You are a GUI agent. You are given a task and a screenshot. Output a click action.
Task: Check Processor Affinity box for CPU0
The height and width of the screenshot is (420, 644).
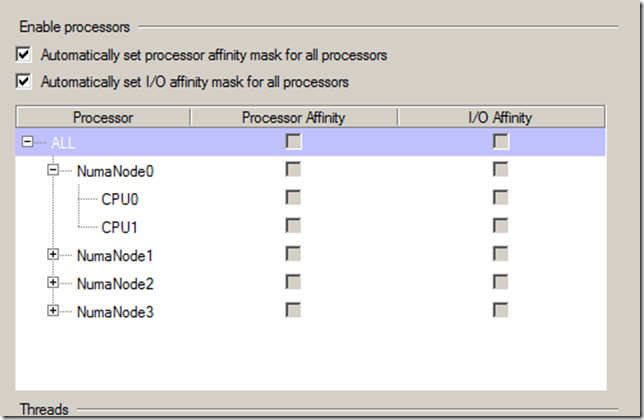pyautogui.click(x=294, y=199)
